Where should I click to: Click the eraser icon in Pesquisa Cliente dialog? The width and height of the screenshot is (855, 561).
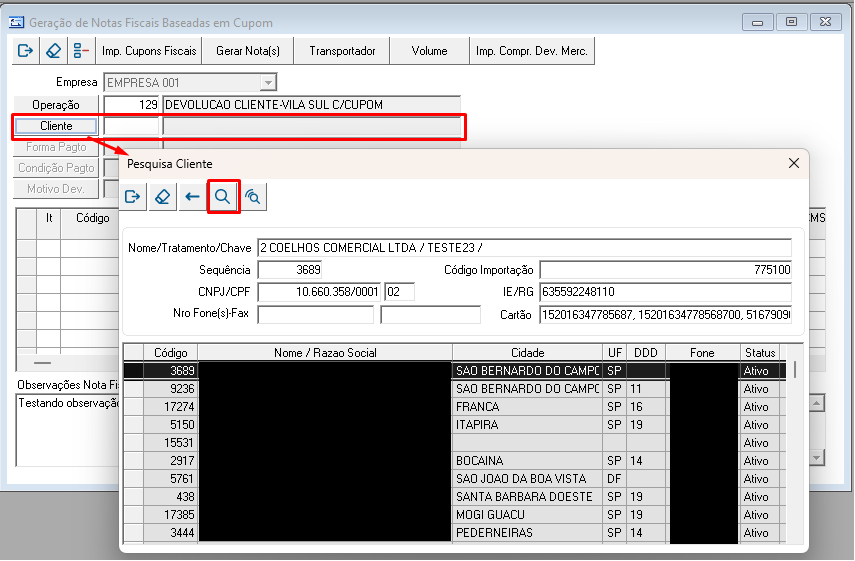click(162, 196)
